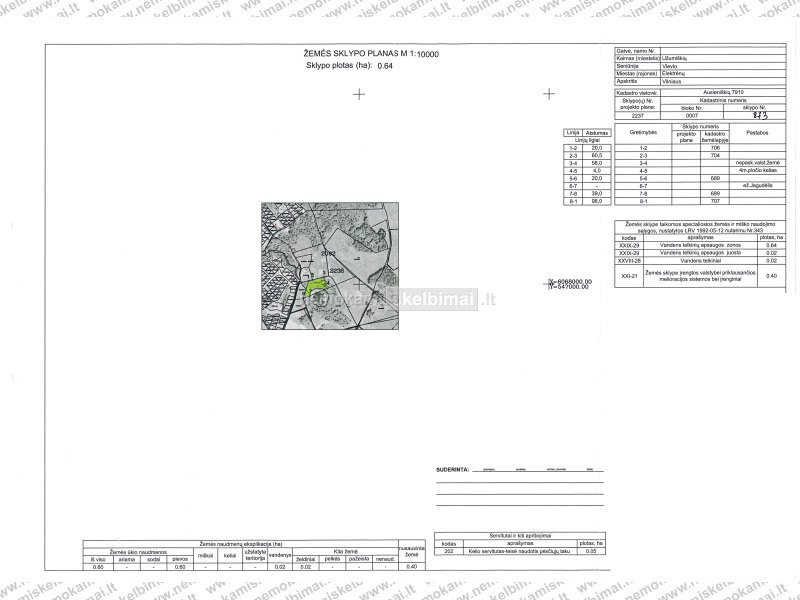Screen dimensions: 800x600
Task: Click the "Kadastrinis numeris" header
Action: click(723, 101)
